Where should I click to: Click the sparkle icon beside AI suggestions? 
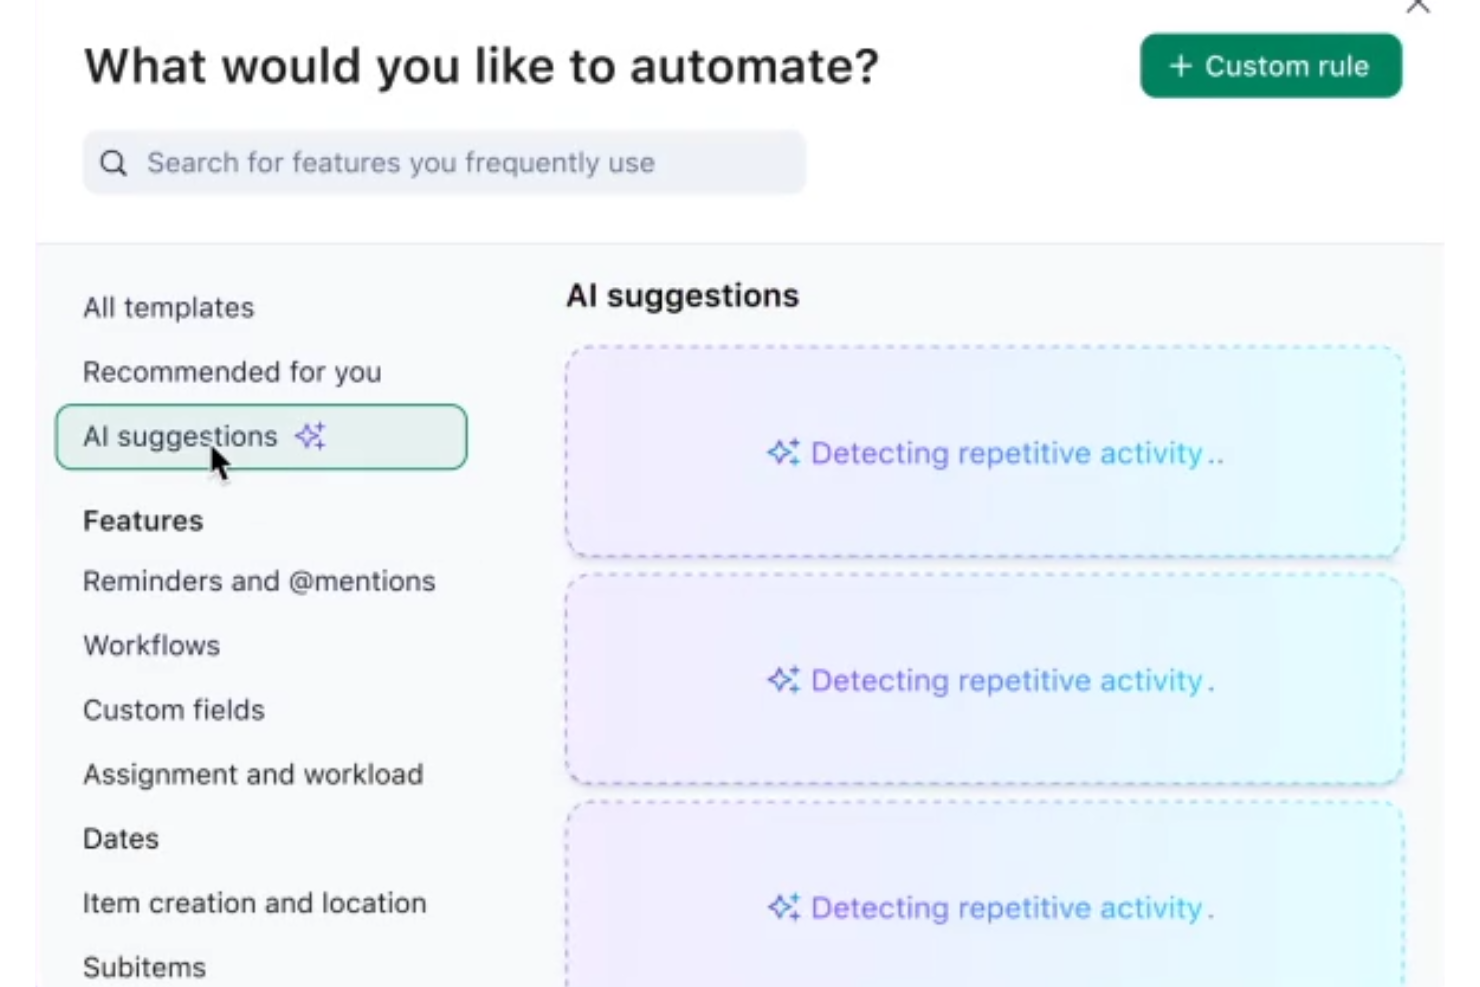click(310, 436)
